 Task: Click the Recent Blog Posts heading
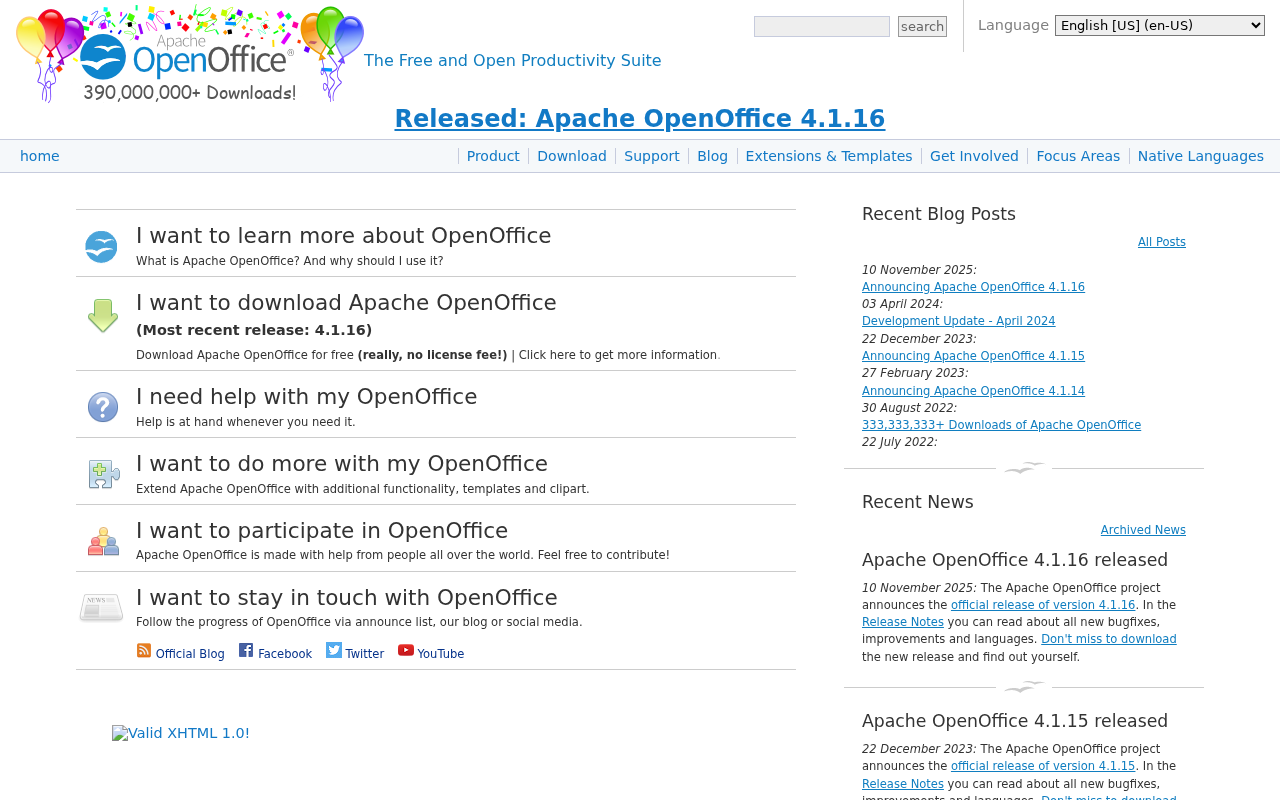click(939, 214)
